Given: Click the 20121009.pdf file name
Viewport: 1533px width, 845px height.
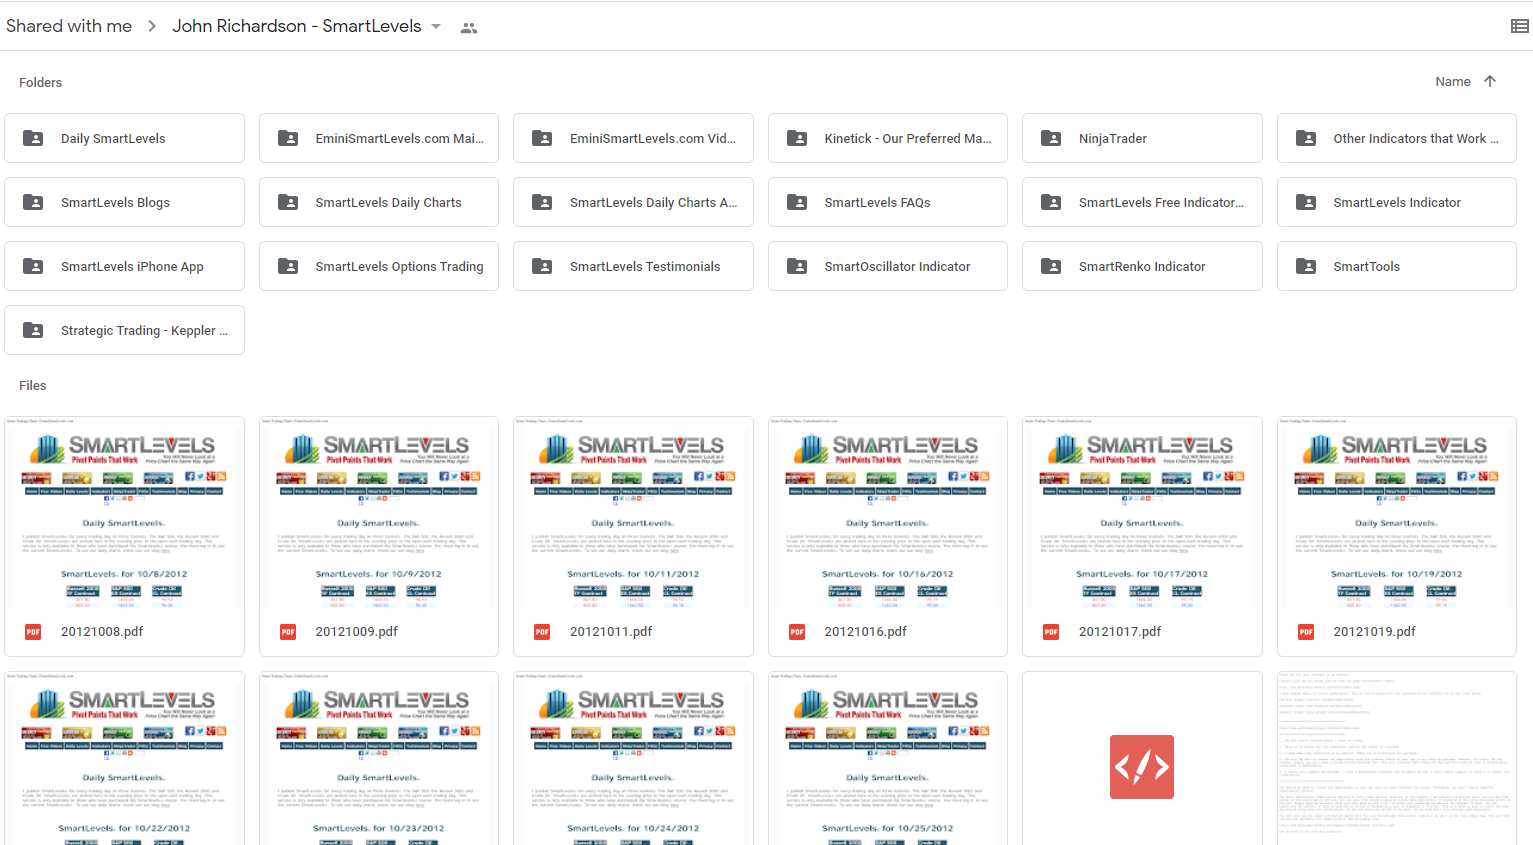Looking at the screenshot, I should pyautogui.click(x=357, y=632).
